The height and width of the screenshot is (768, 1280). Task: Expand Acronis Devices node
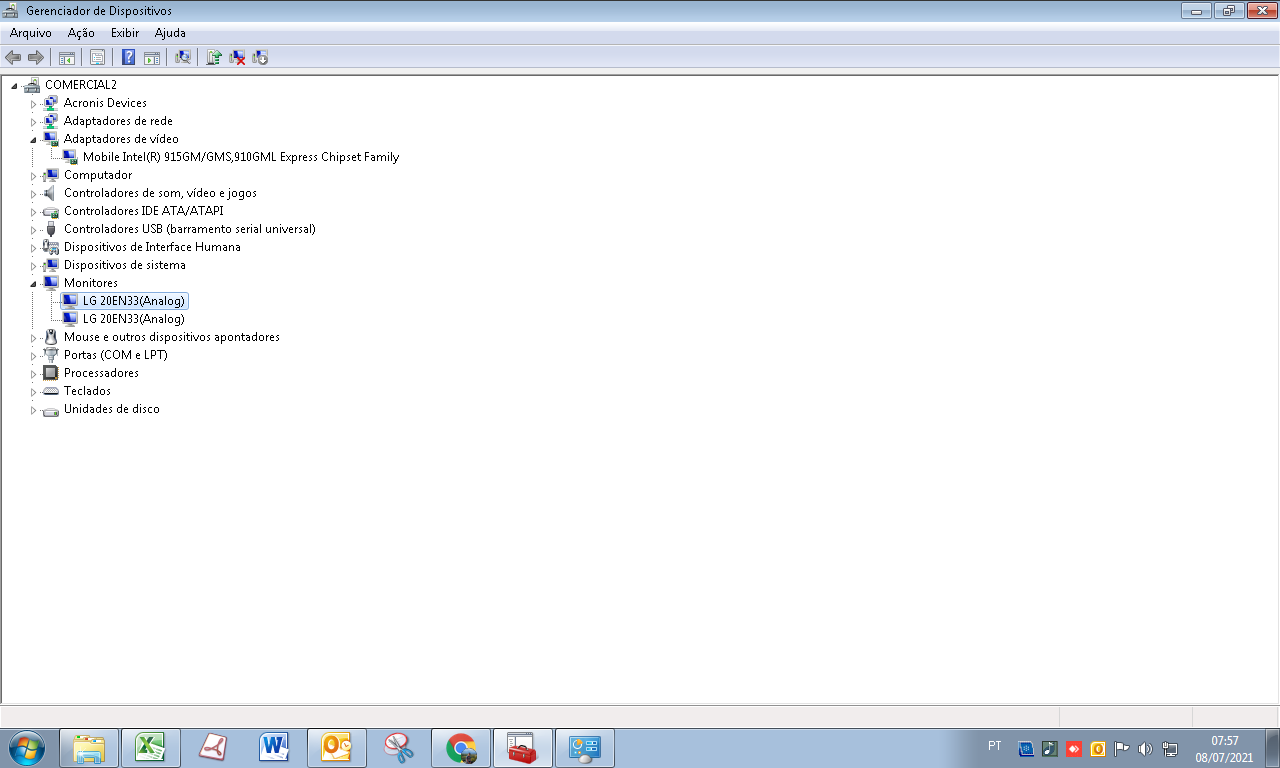pyautogui.click(x=33, y=104)
